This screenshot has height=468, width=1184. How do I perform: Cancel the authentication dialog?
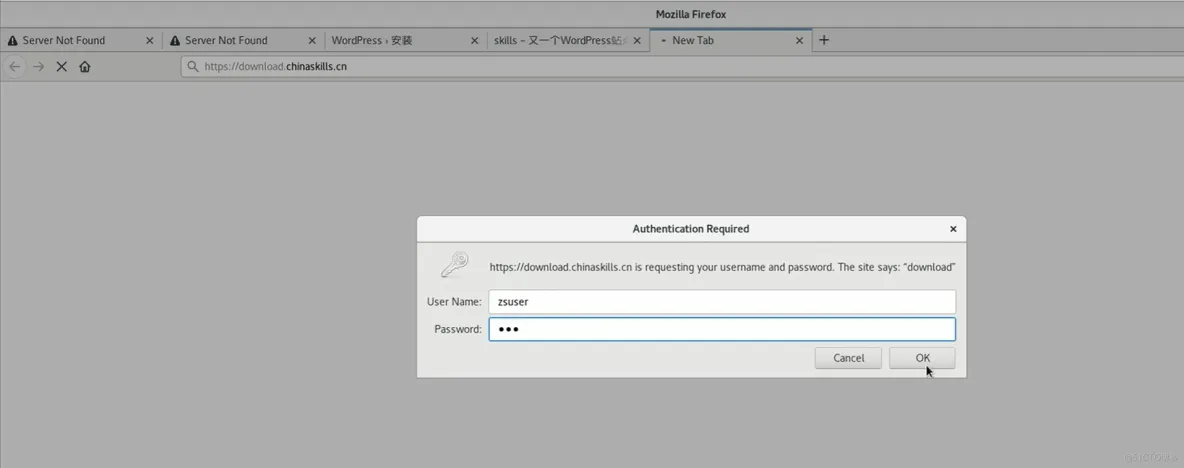848,358
